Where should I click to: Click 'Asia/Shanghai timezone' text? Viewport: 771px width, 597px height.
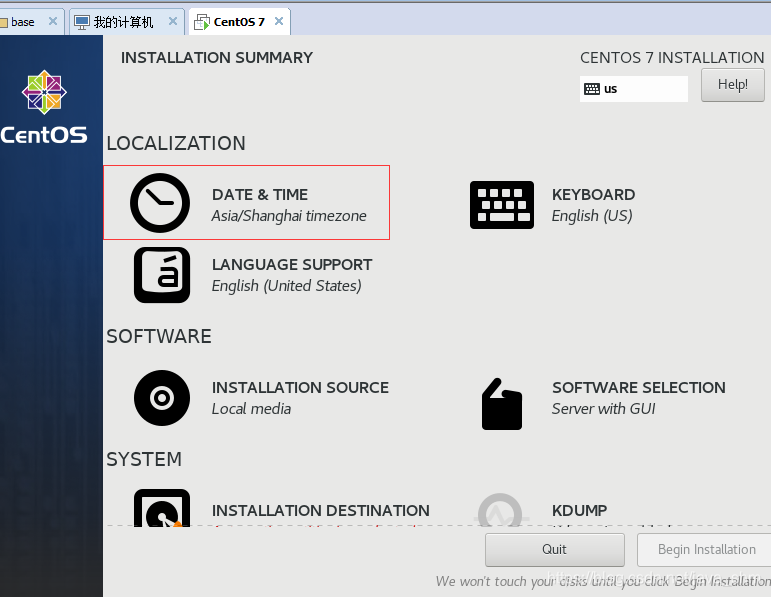tap(289, 216)
